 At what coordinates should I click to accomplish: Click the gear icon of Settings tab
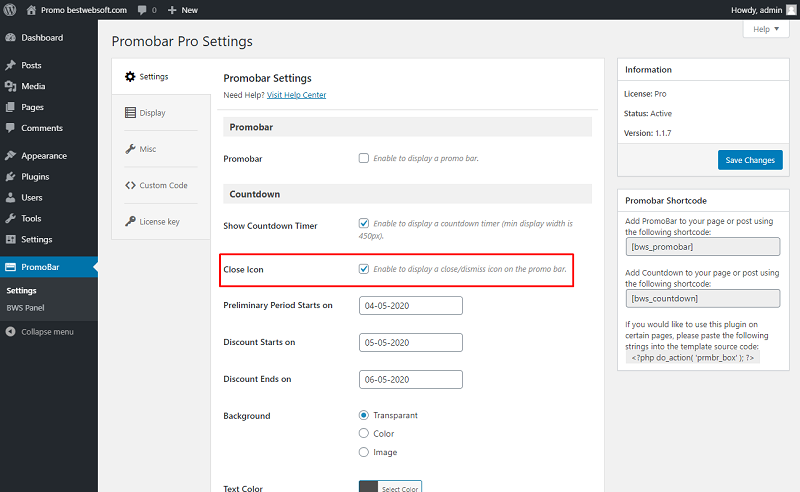point(130,77)
